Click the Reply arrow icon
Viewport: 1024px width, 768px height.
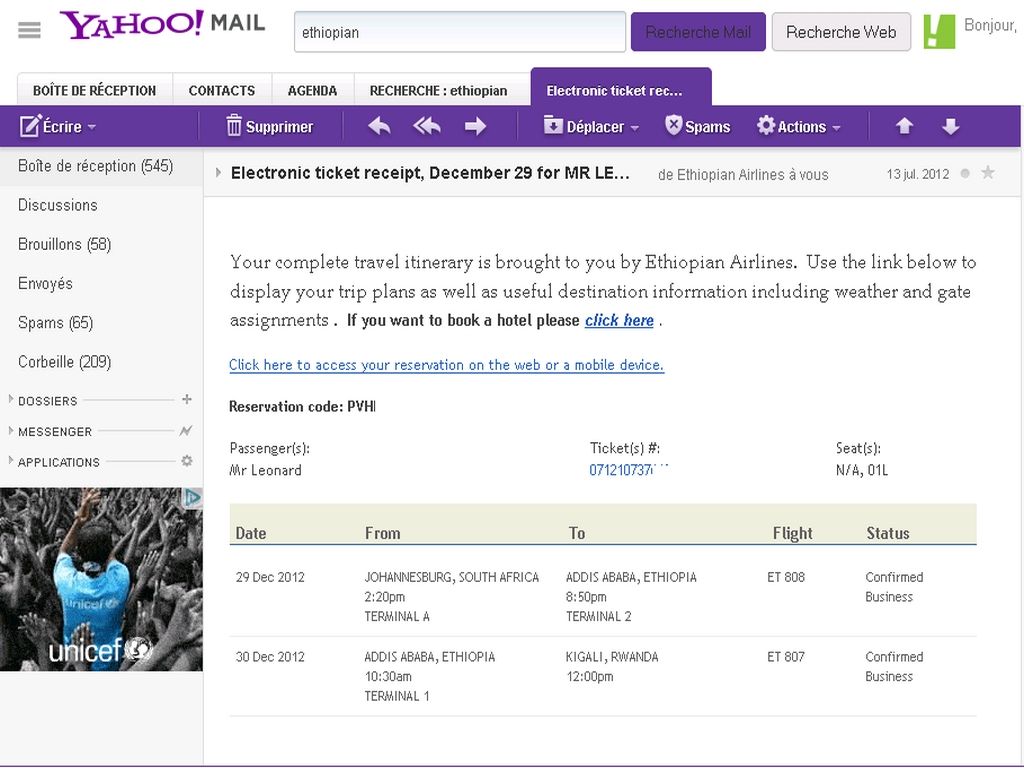click(x=379, y=126)
